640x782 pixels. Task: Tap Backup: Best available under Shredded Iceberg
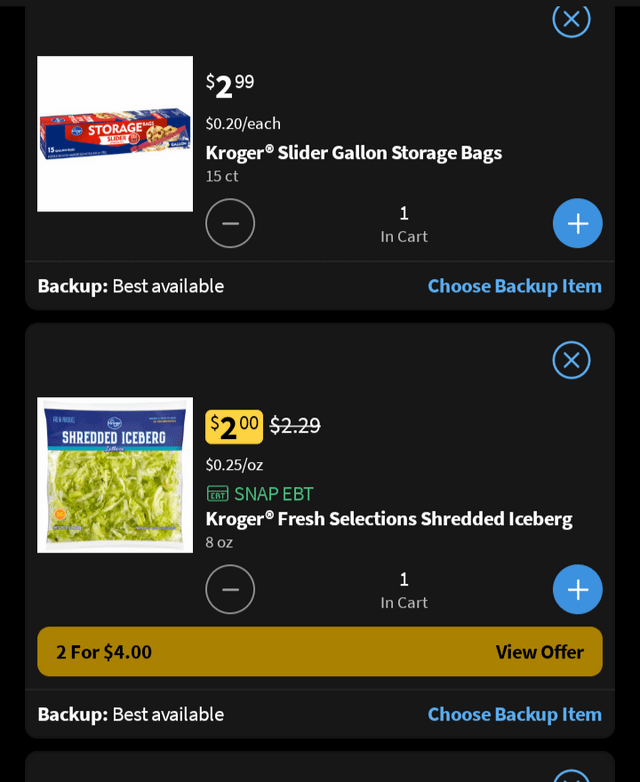click(x=131, y=714)
